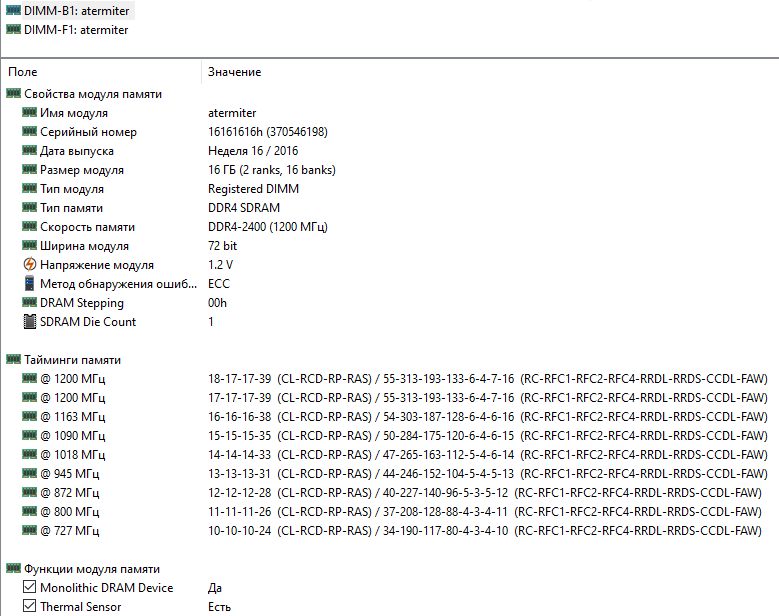Click the icon beside Тип модуля
Screen dimensions: 779x616
pyautogui.click(x=29, y=188)
